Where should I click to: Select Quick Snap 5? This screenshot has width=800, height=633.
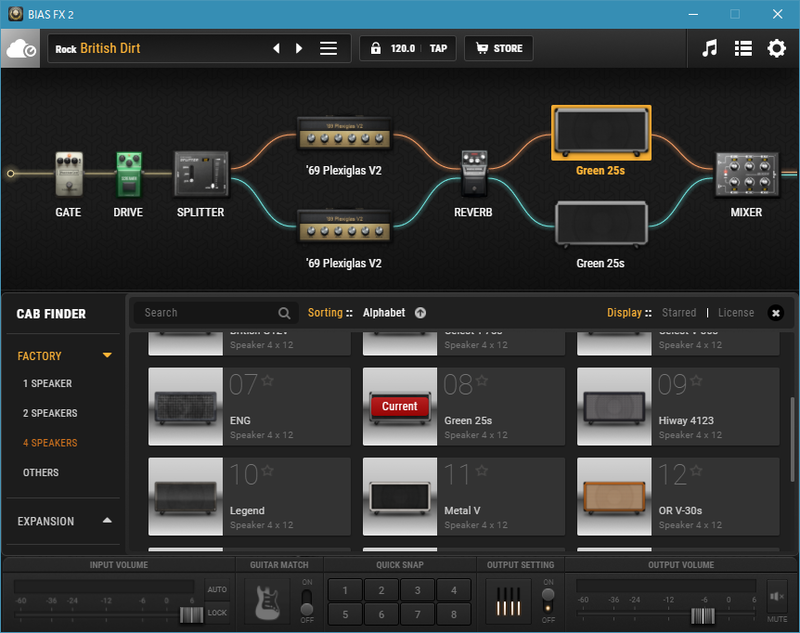tap(345, 614)
